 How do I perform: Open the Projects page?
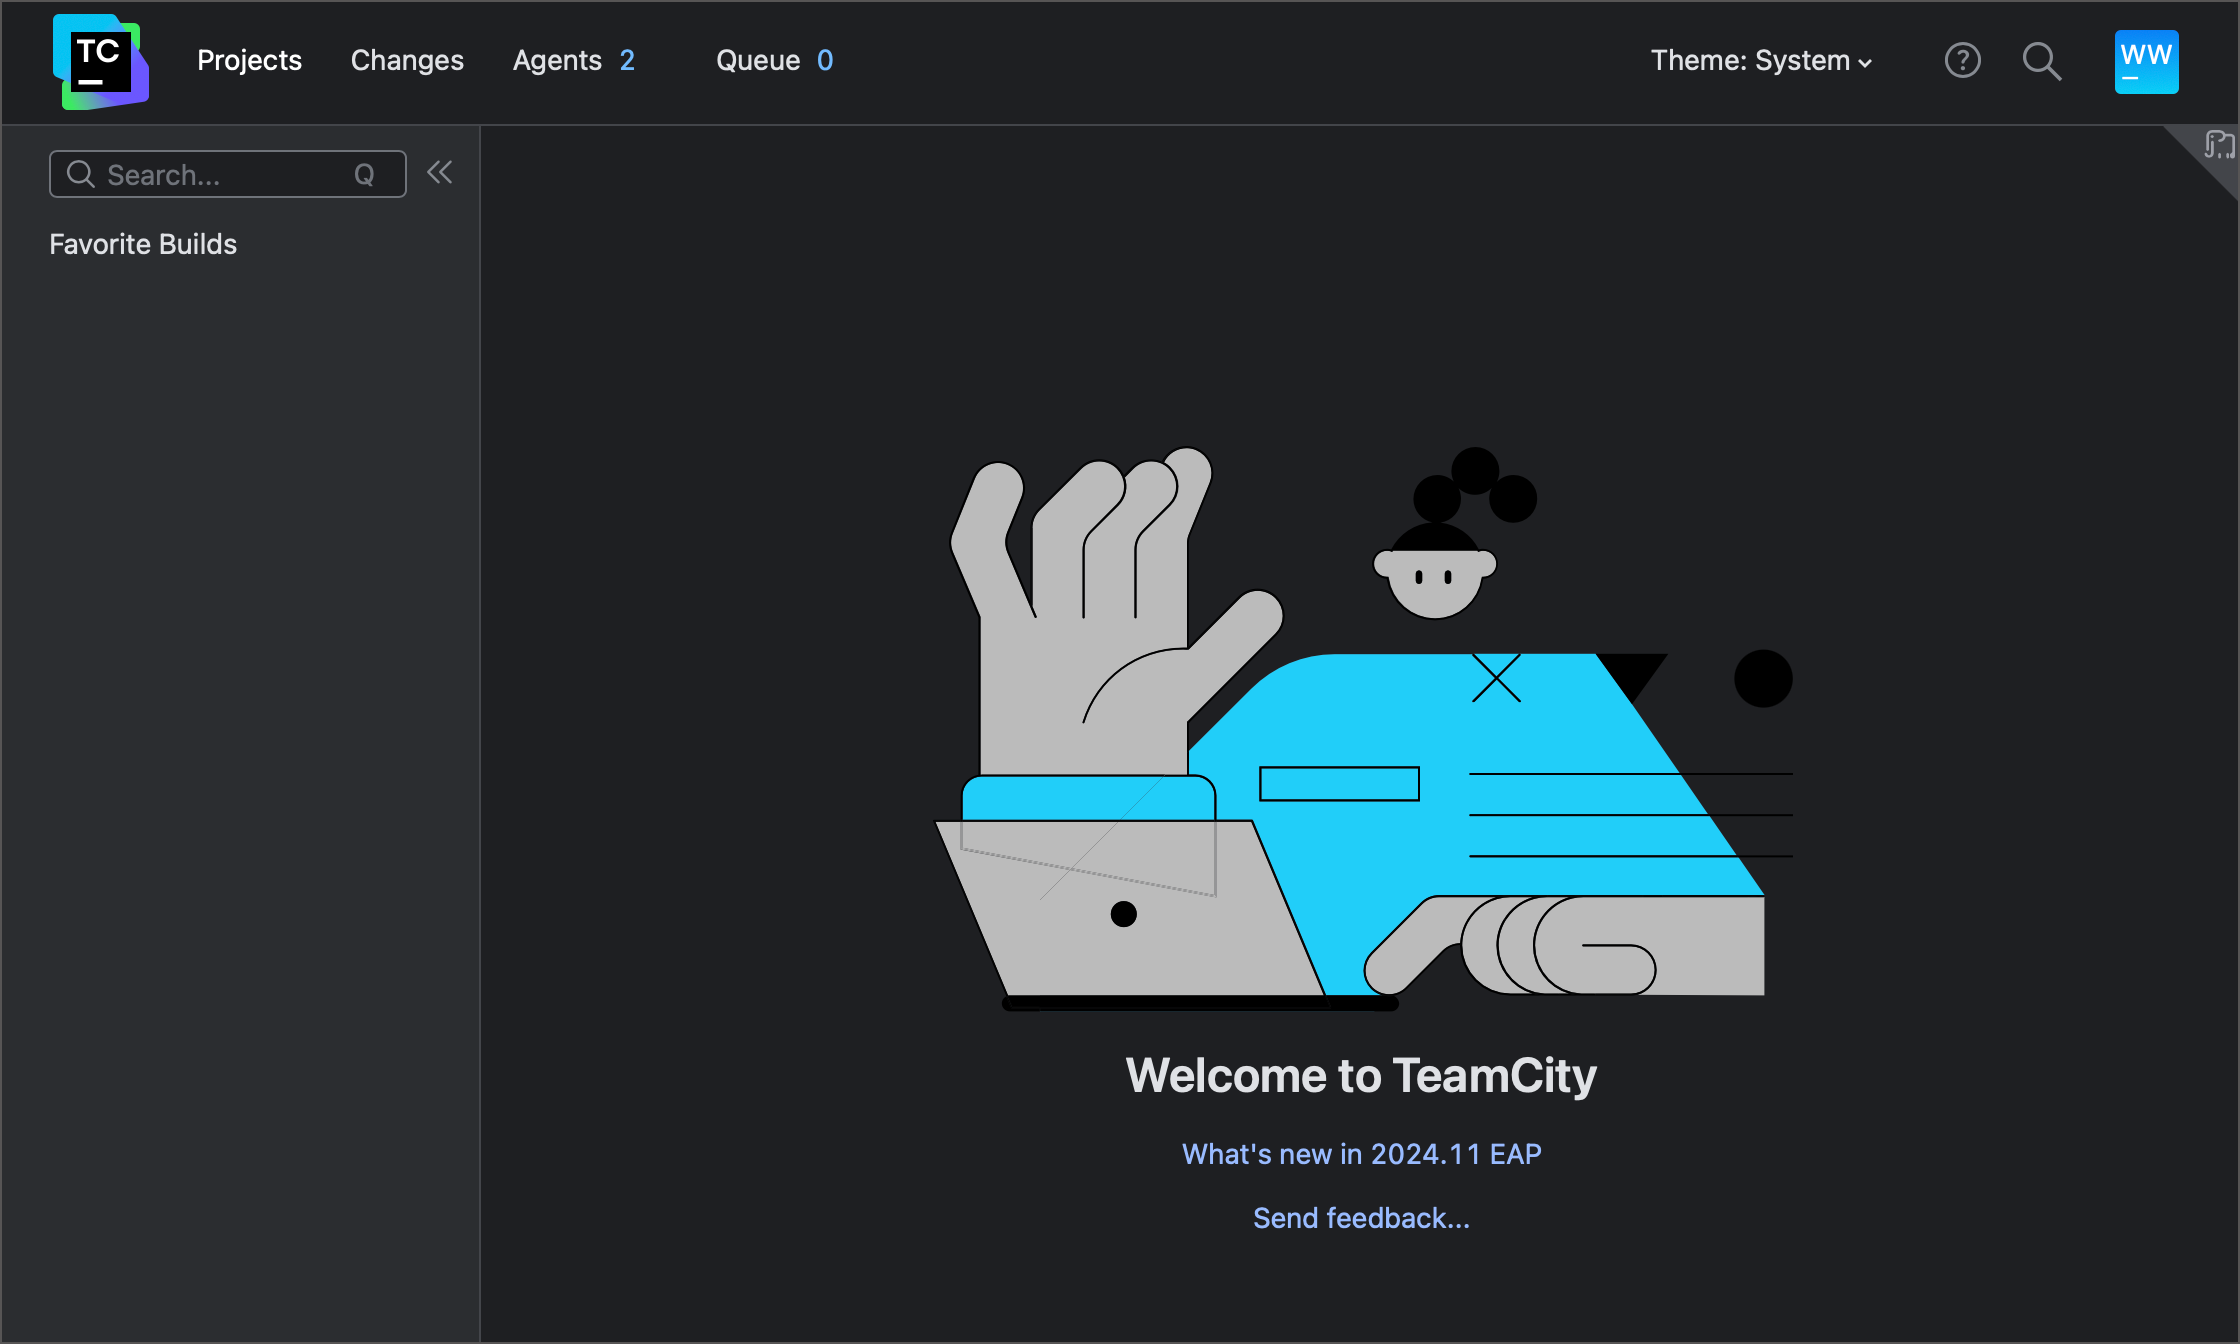pos(249,60)
